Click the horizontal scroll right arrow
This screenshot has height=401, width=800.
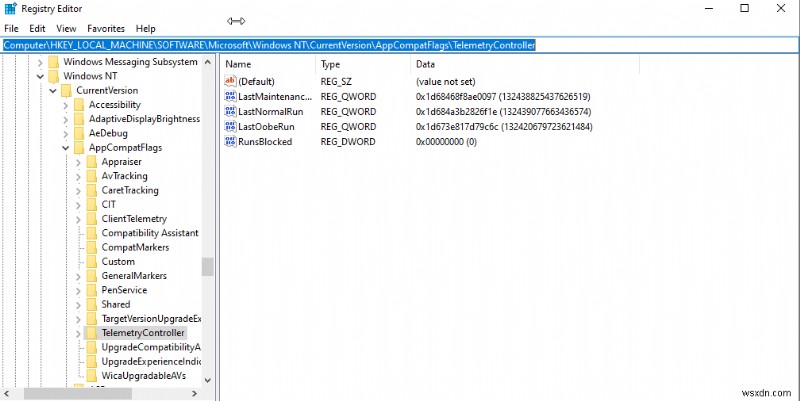194,393
